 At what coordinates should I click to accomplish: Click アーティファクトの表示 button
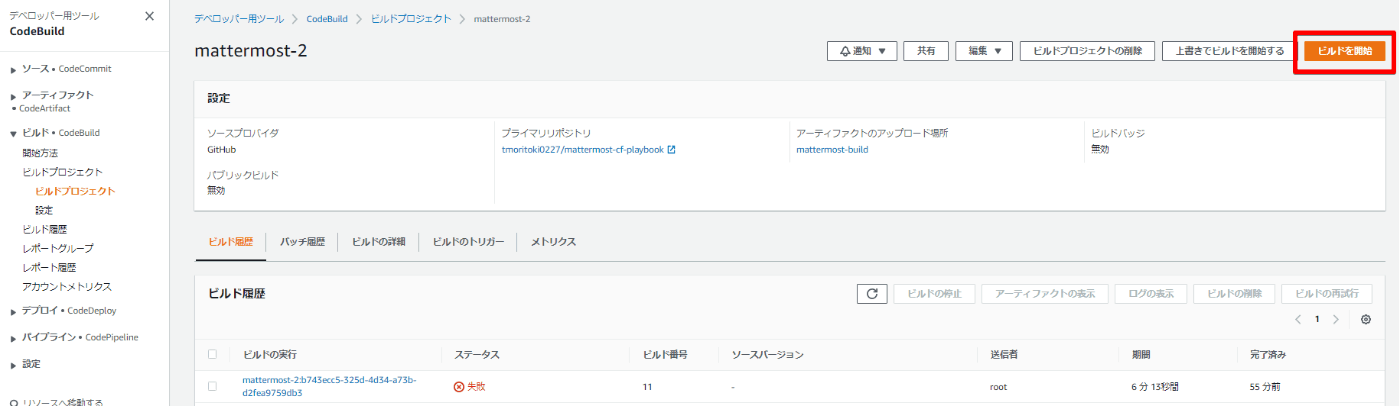point(1045,293)
